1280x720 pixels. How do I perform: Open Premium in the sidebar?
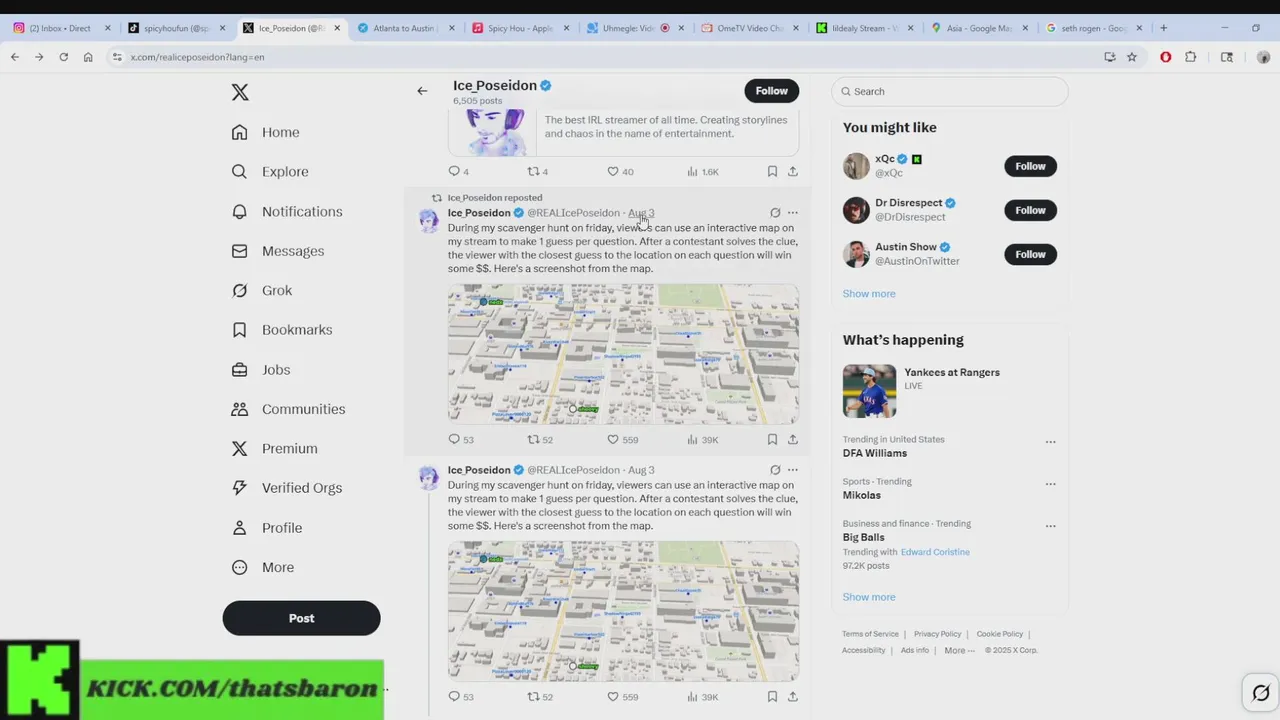click(275, 449)
